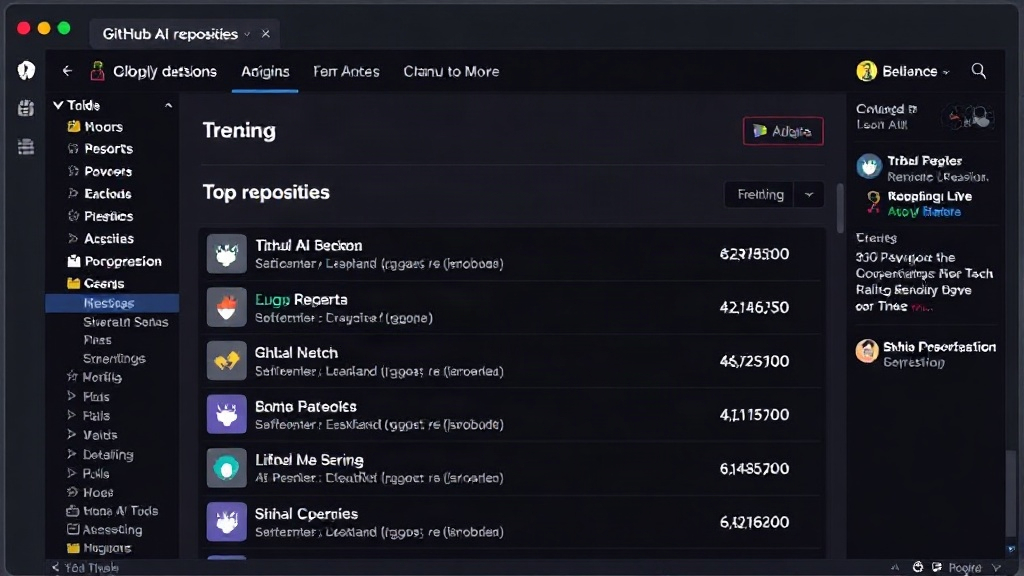This screenshot has width=1024, height=576.
Task: Select the GitHub AI reposities window tab
Action: coord(184,34)
